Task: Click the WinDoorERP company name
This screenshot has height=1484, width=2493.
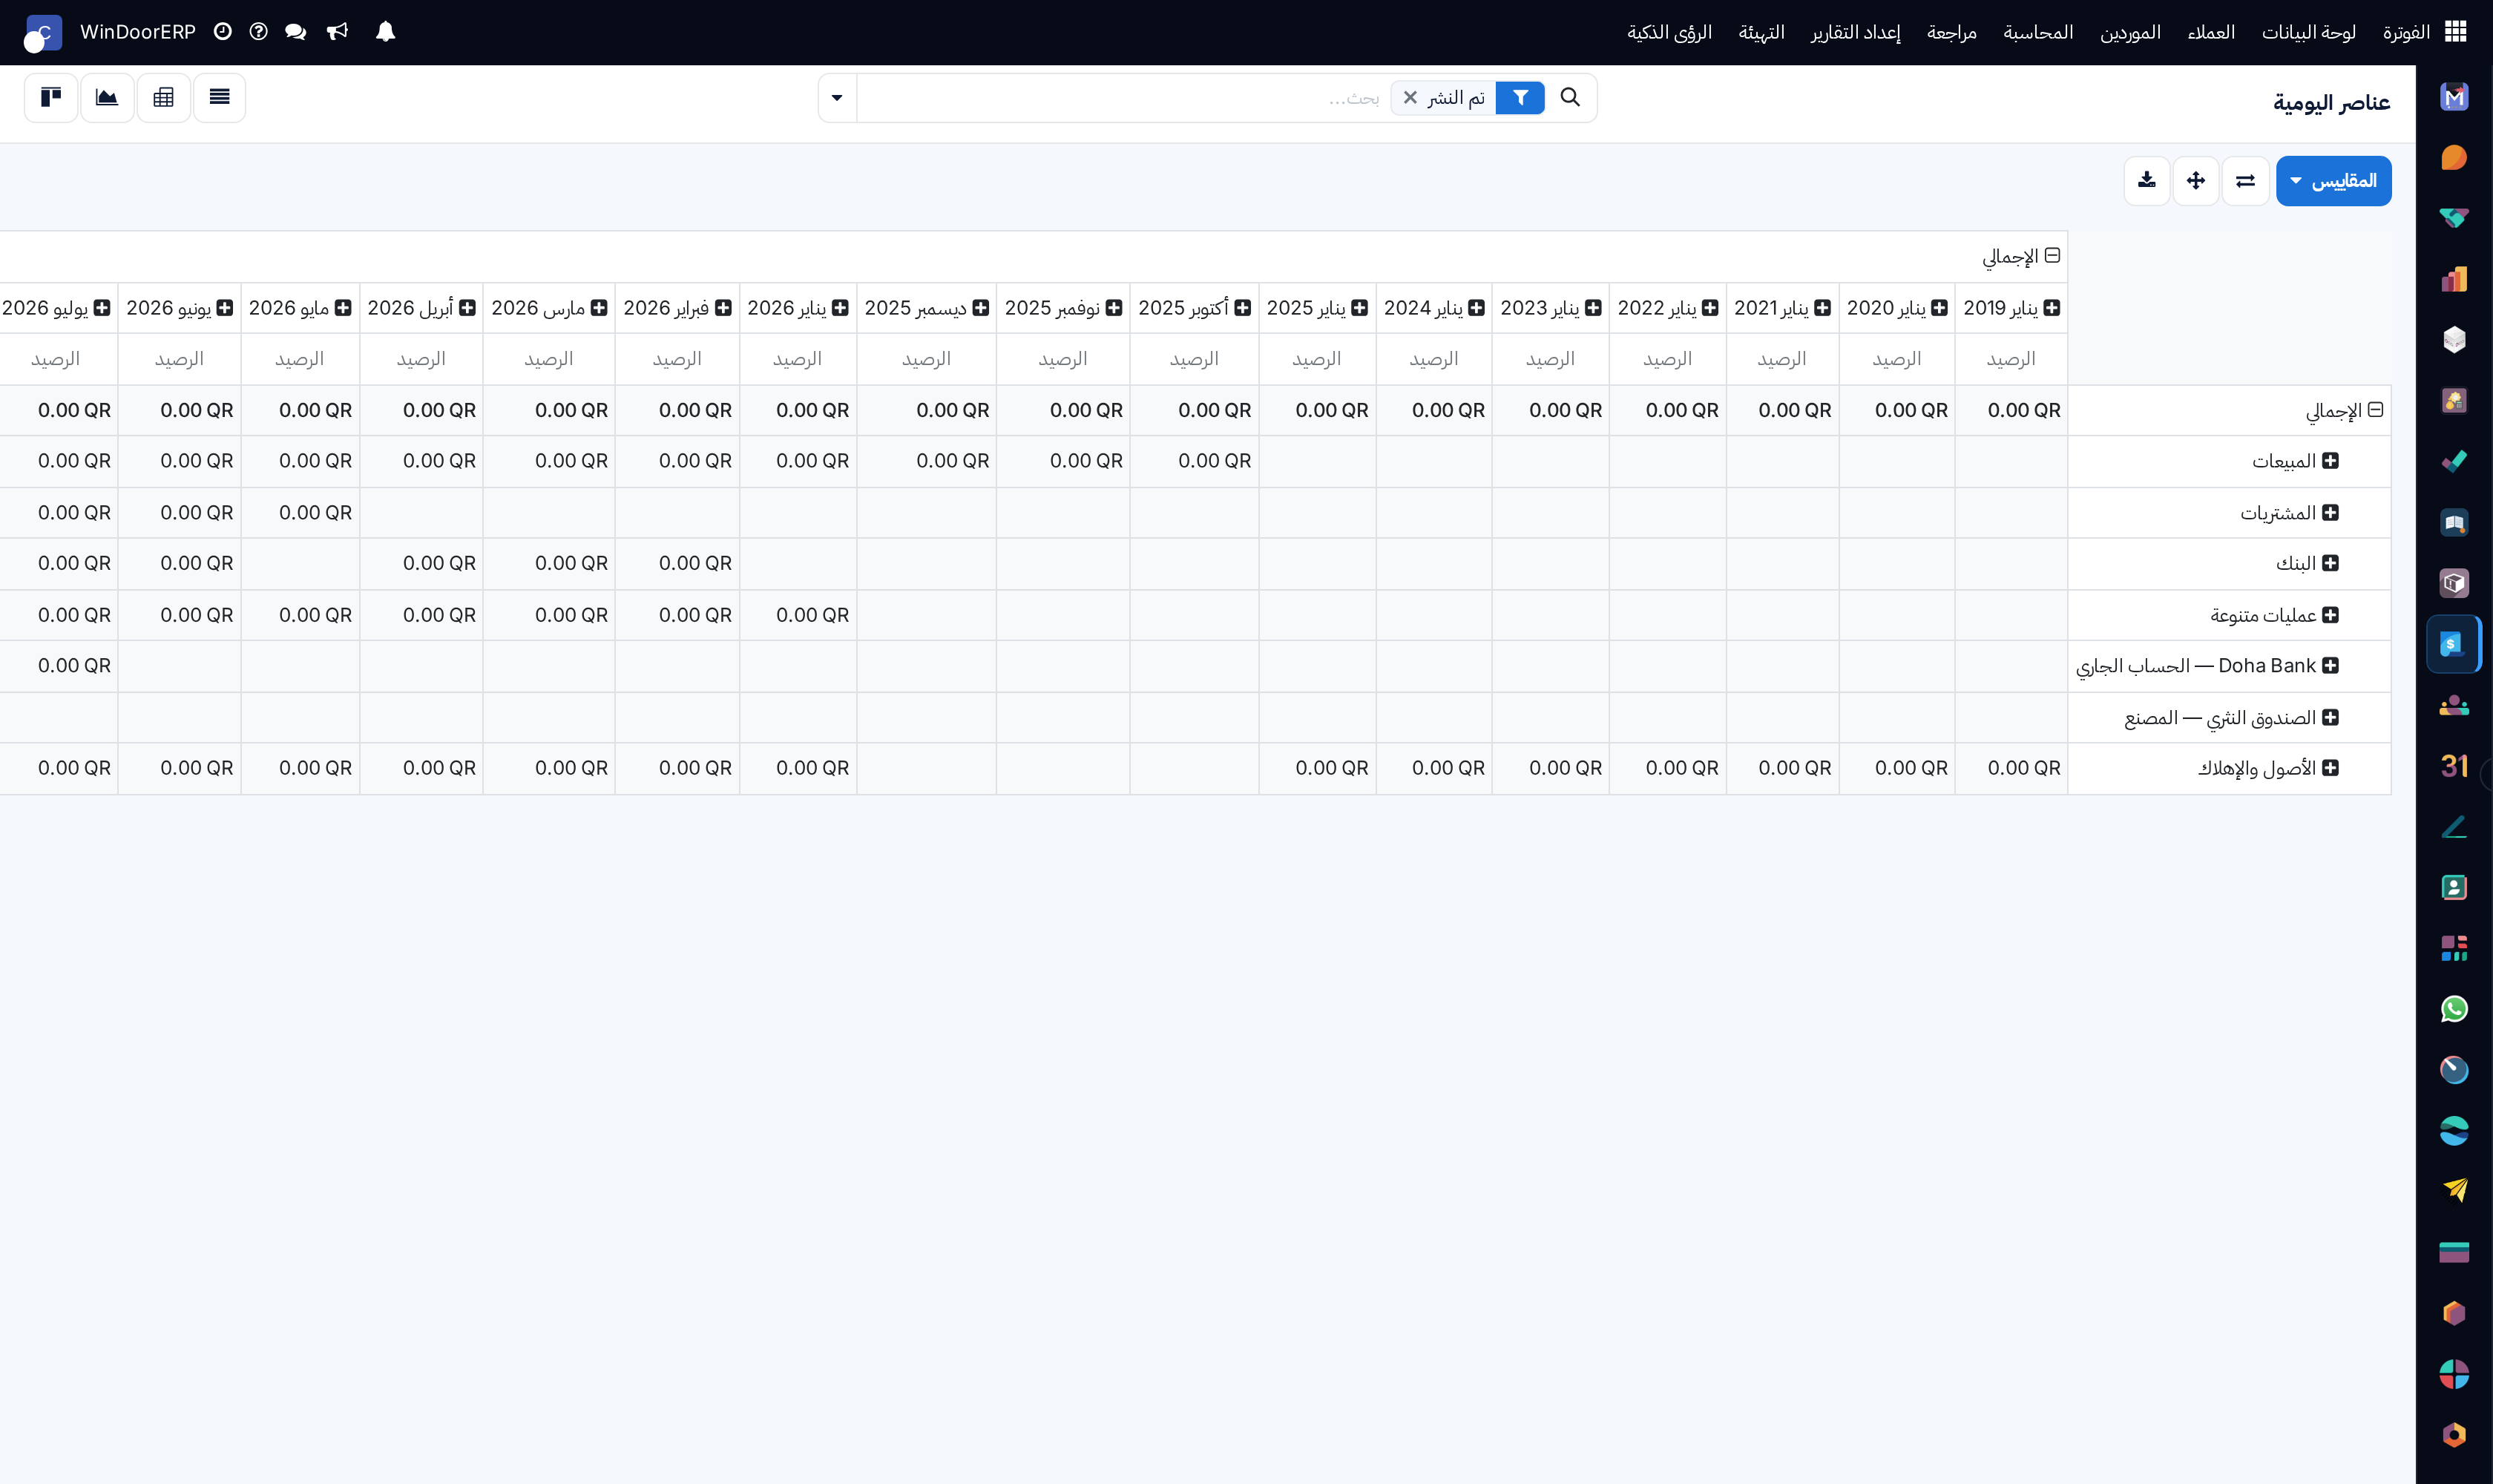Action: click(x=138, y=32)
